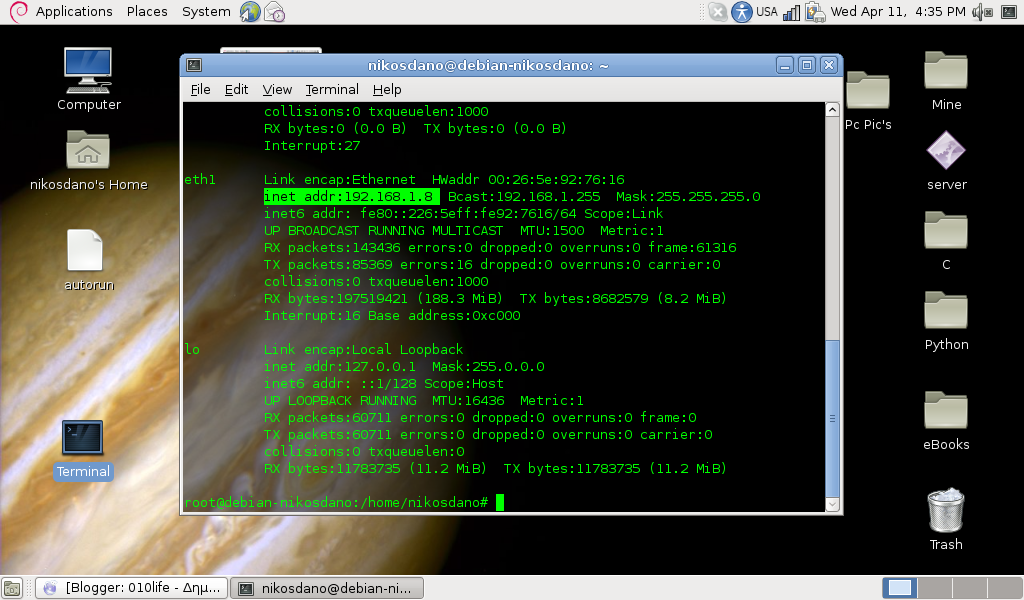Open the Mine folder on the desktop
Image resolution: width=1024 pixels, height=600 pixels.
(x=946, y=69)
